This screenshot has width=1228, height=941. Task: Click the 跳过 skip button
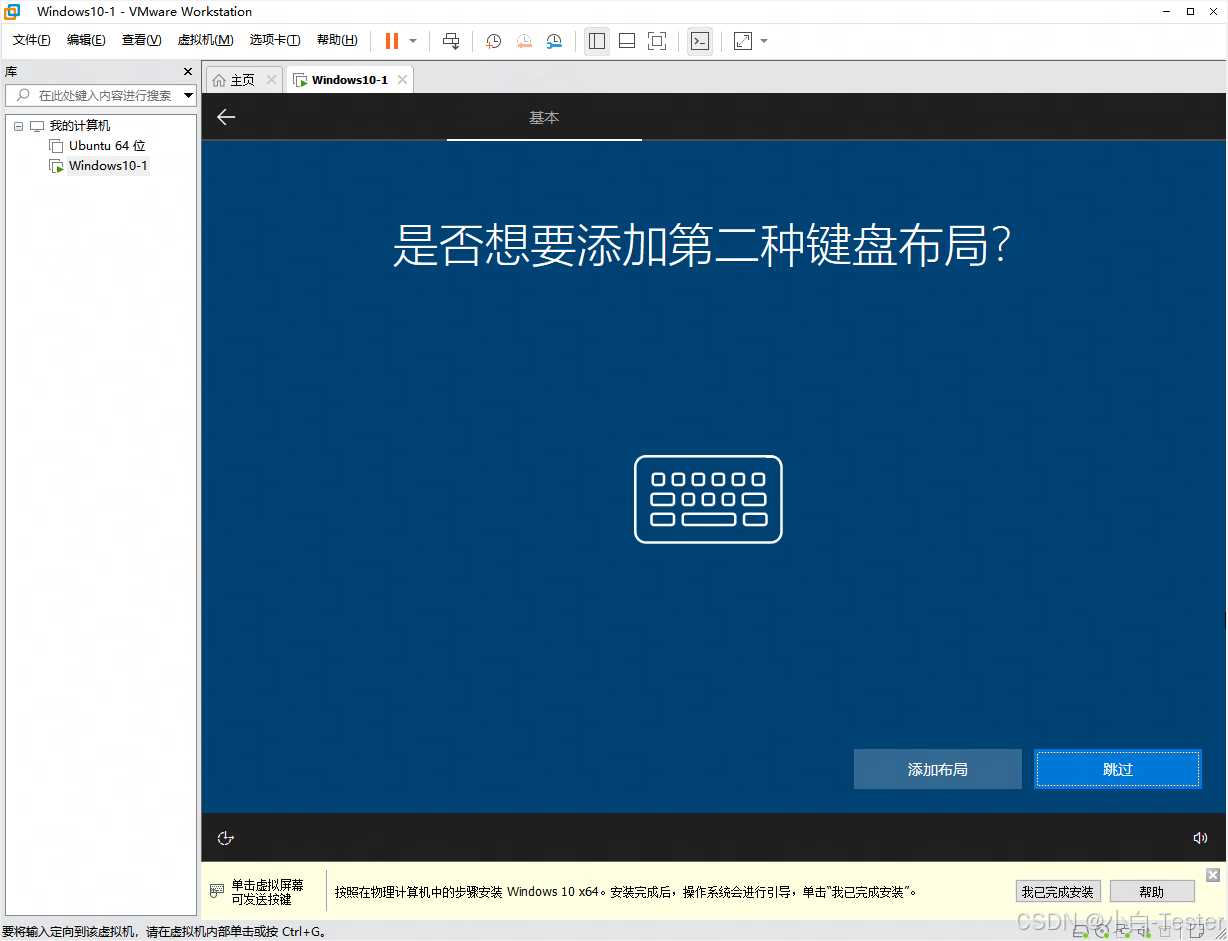[x=1118, y=769]
